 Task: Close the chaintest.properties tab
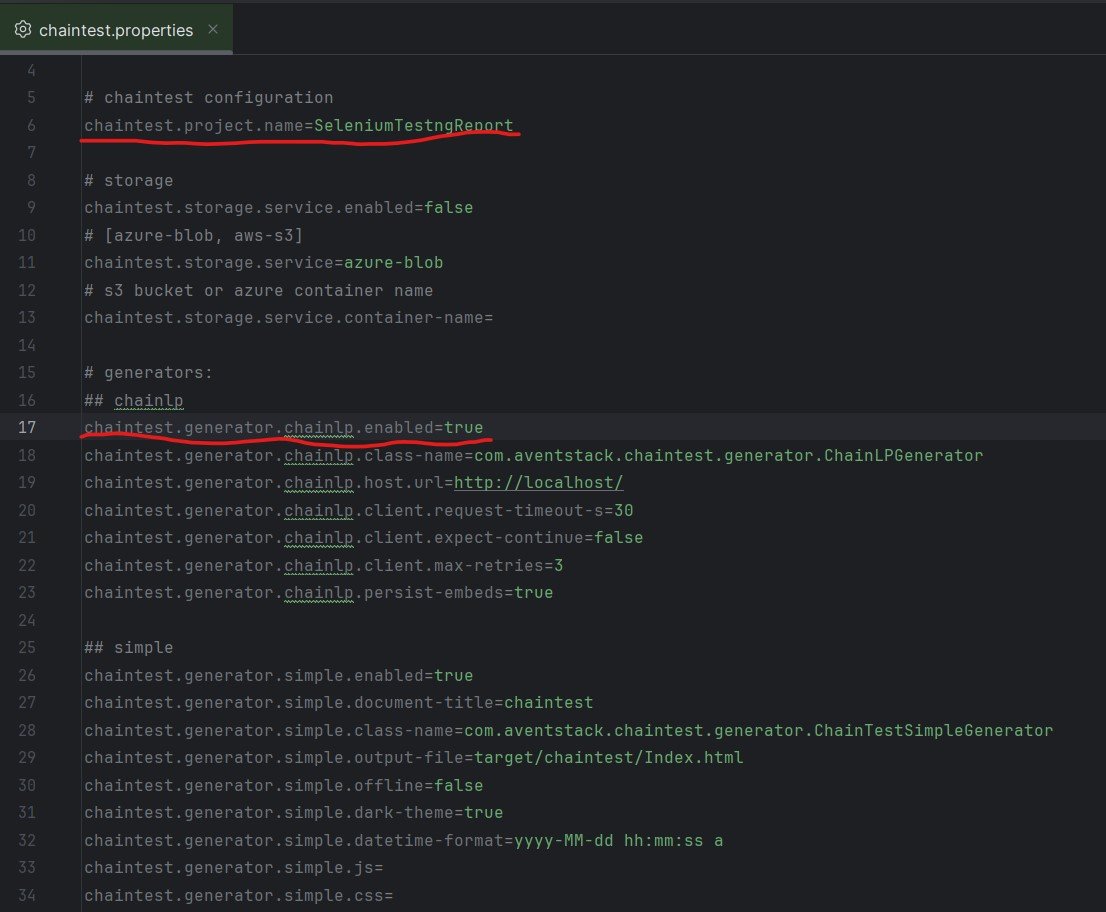tap(213, 30)
